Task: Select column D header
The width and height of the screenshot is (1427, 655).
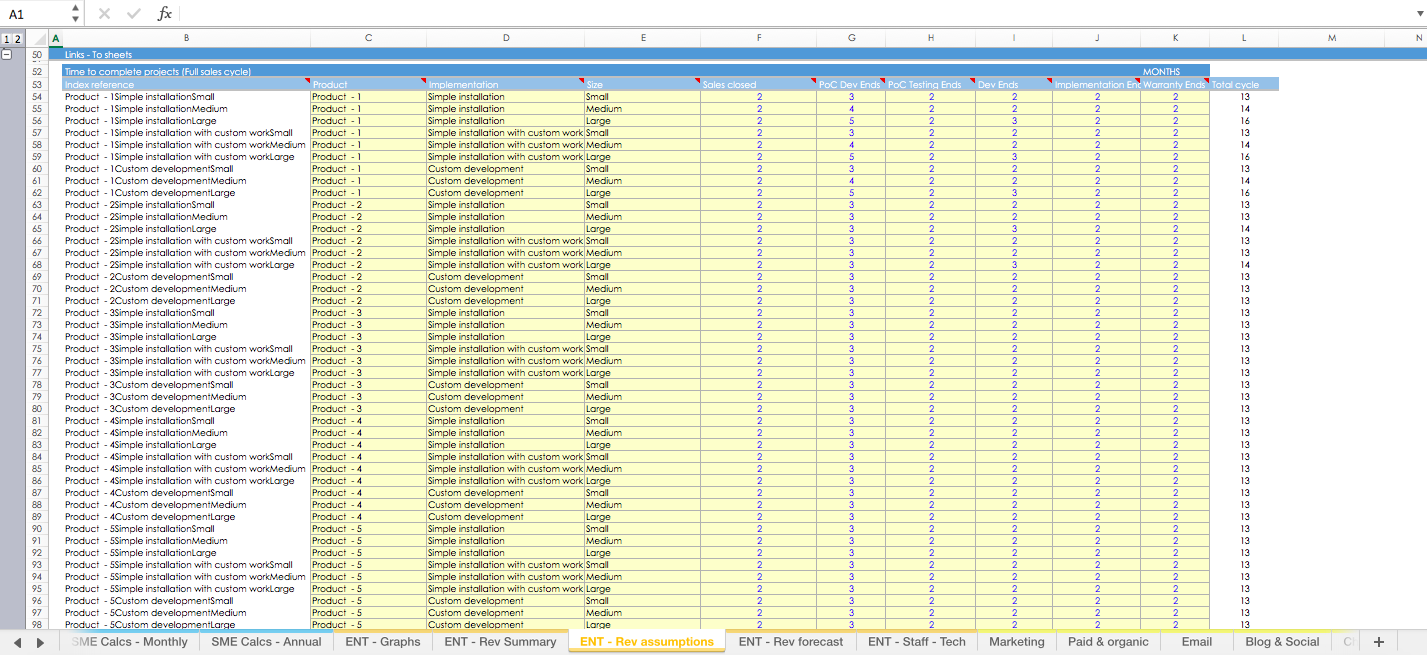Action: [505, 38]
